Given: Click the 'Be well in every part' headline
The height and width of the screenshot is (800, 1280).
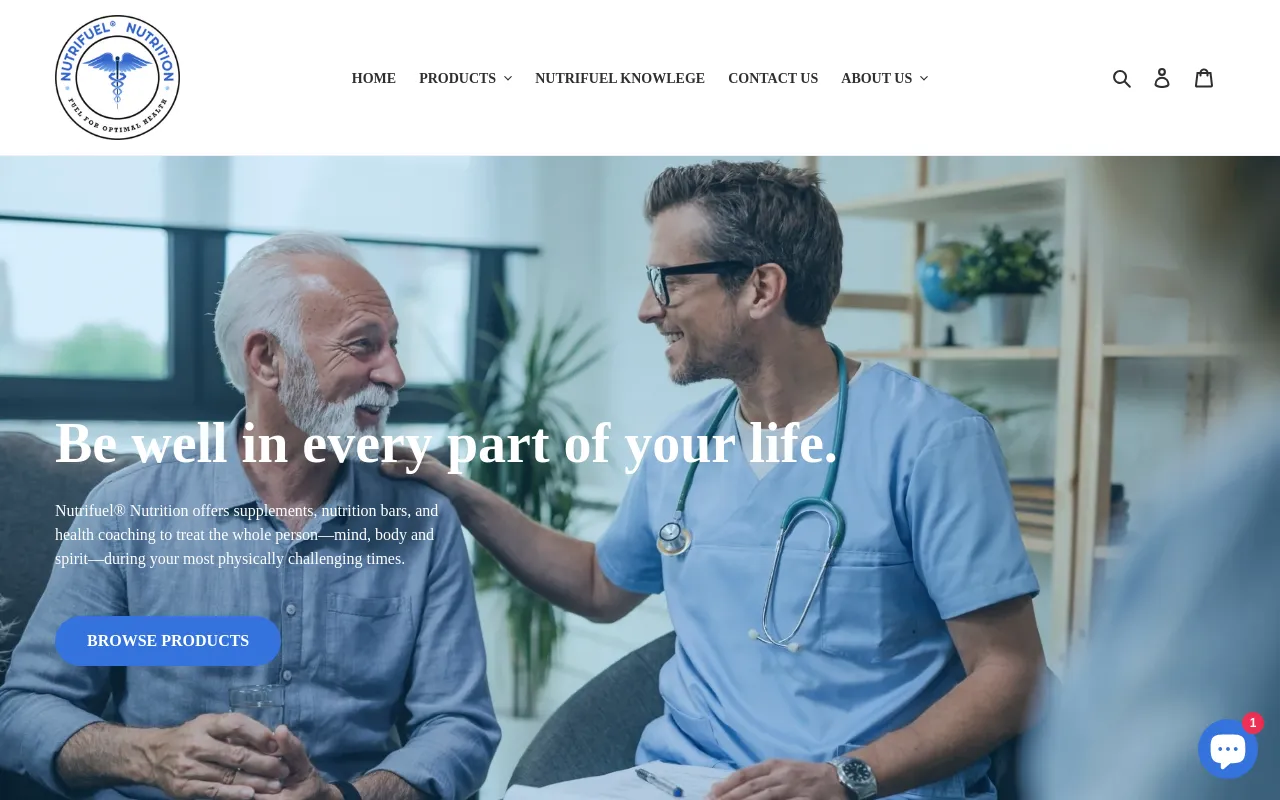Looking at the screenshot, I should click(446, 443).
